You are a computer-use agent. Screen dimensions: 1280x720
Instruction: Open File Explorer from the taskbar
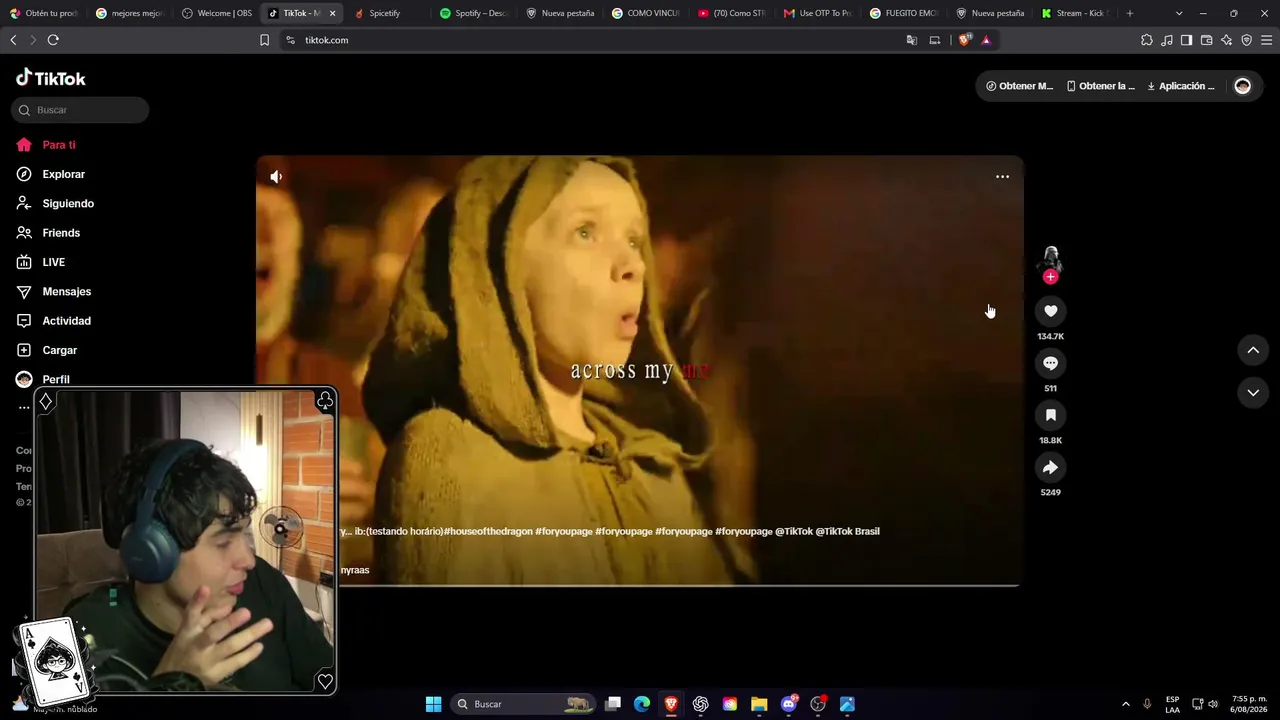(x=759, y=704)
